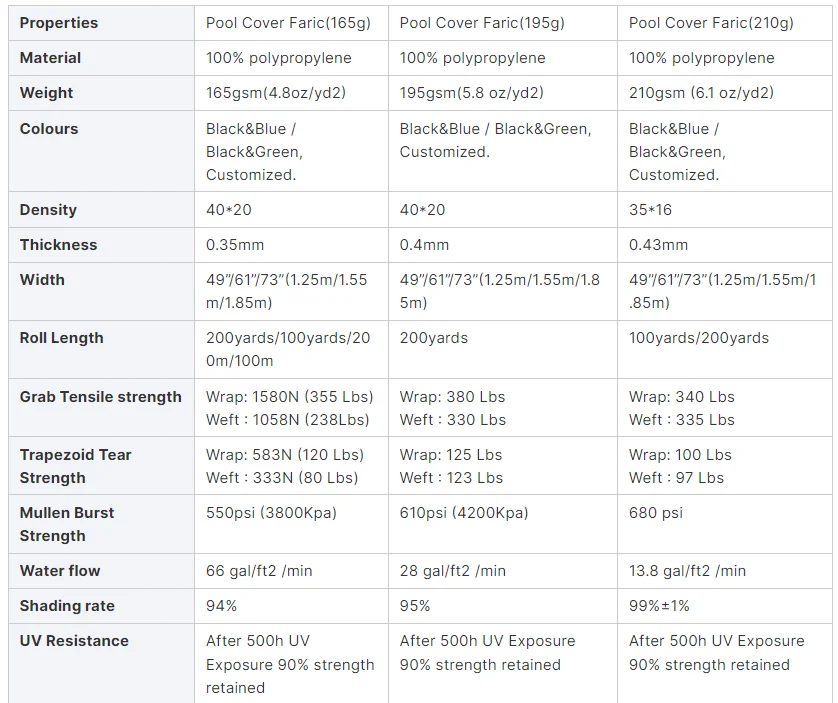838x703 pixels.
Task: Click the 550psi (3800Kpa) burst strength cell
Action: tap(271, 513)
